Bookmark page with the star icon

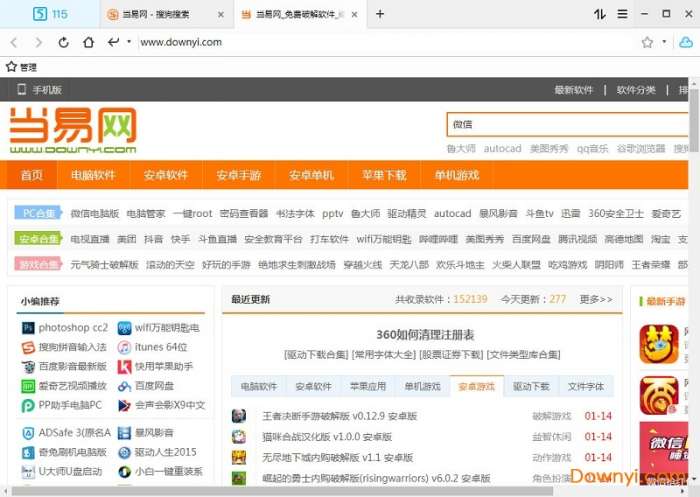point(647,42)
